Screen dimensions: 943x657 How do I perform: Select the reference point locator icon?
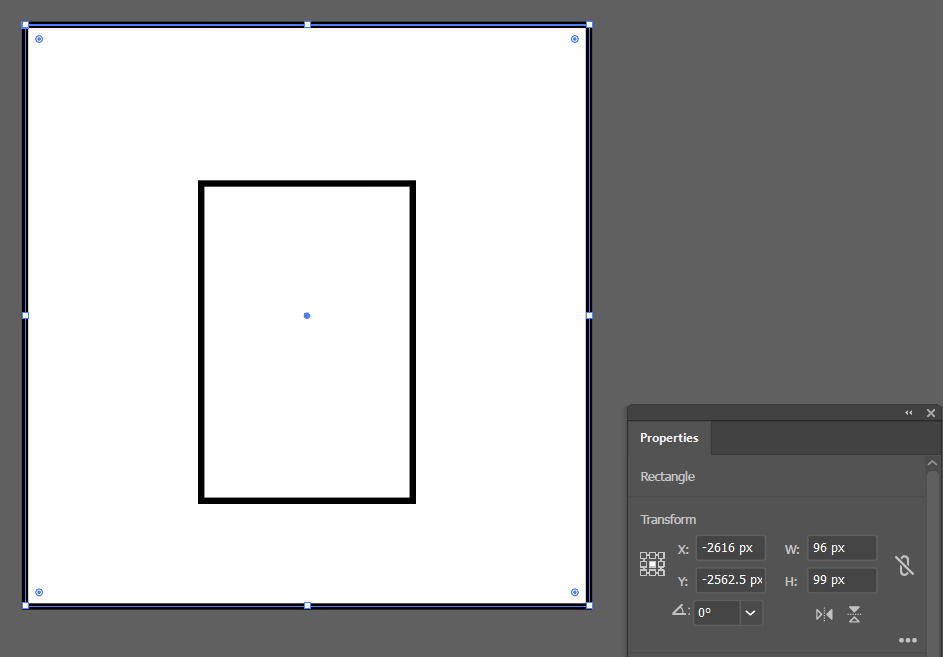tap(652, 564)
